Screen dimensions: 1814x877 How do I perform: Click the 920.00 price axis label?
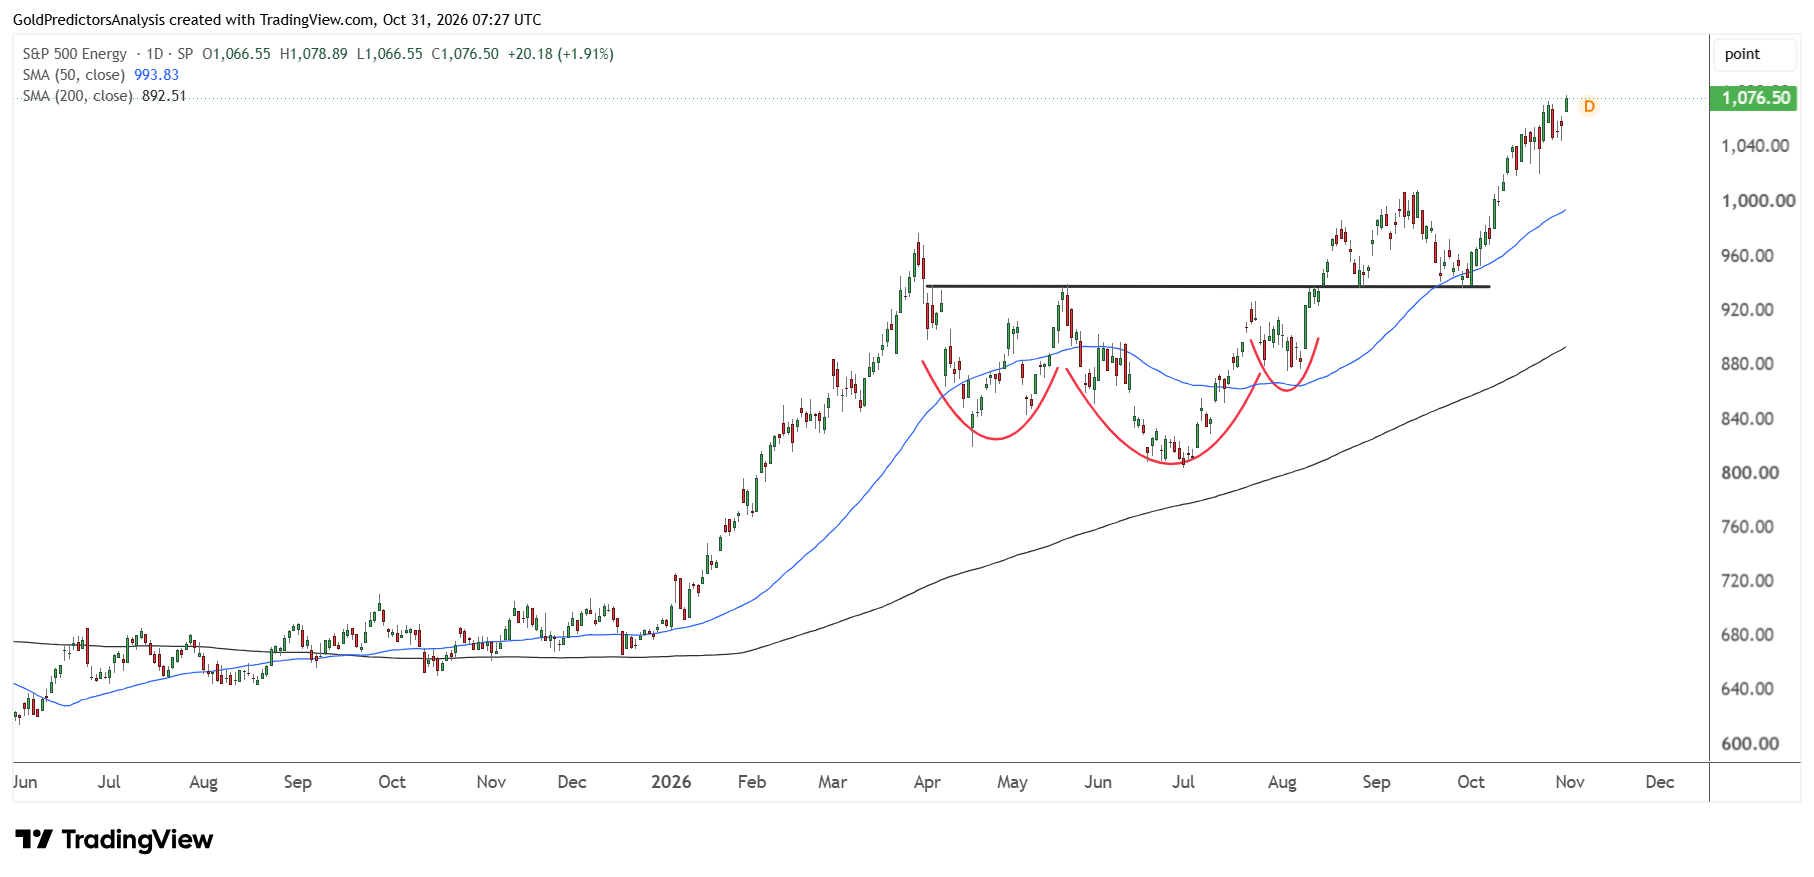tap(1747, 310)
